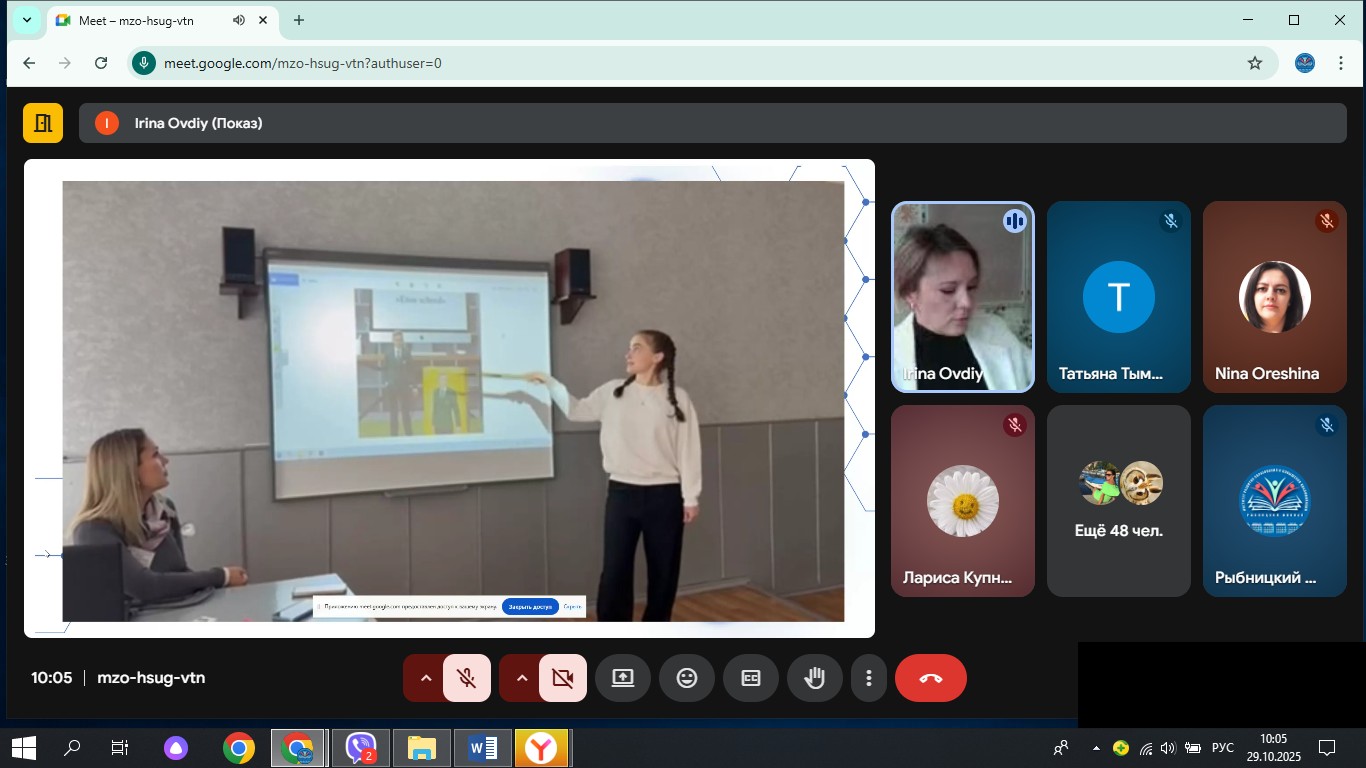Show the other 48 participants

1118,500
